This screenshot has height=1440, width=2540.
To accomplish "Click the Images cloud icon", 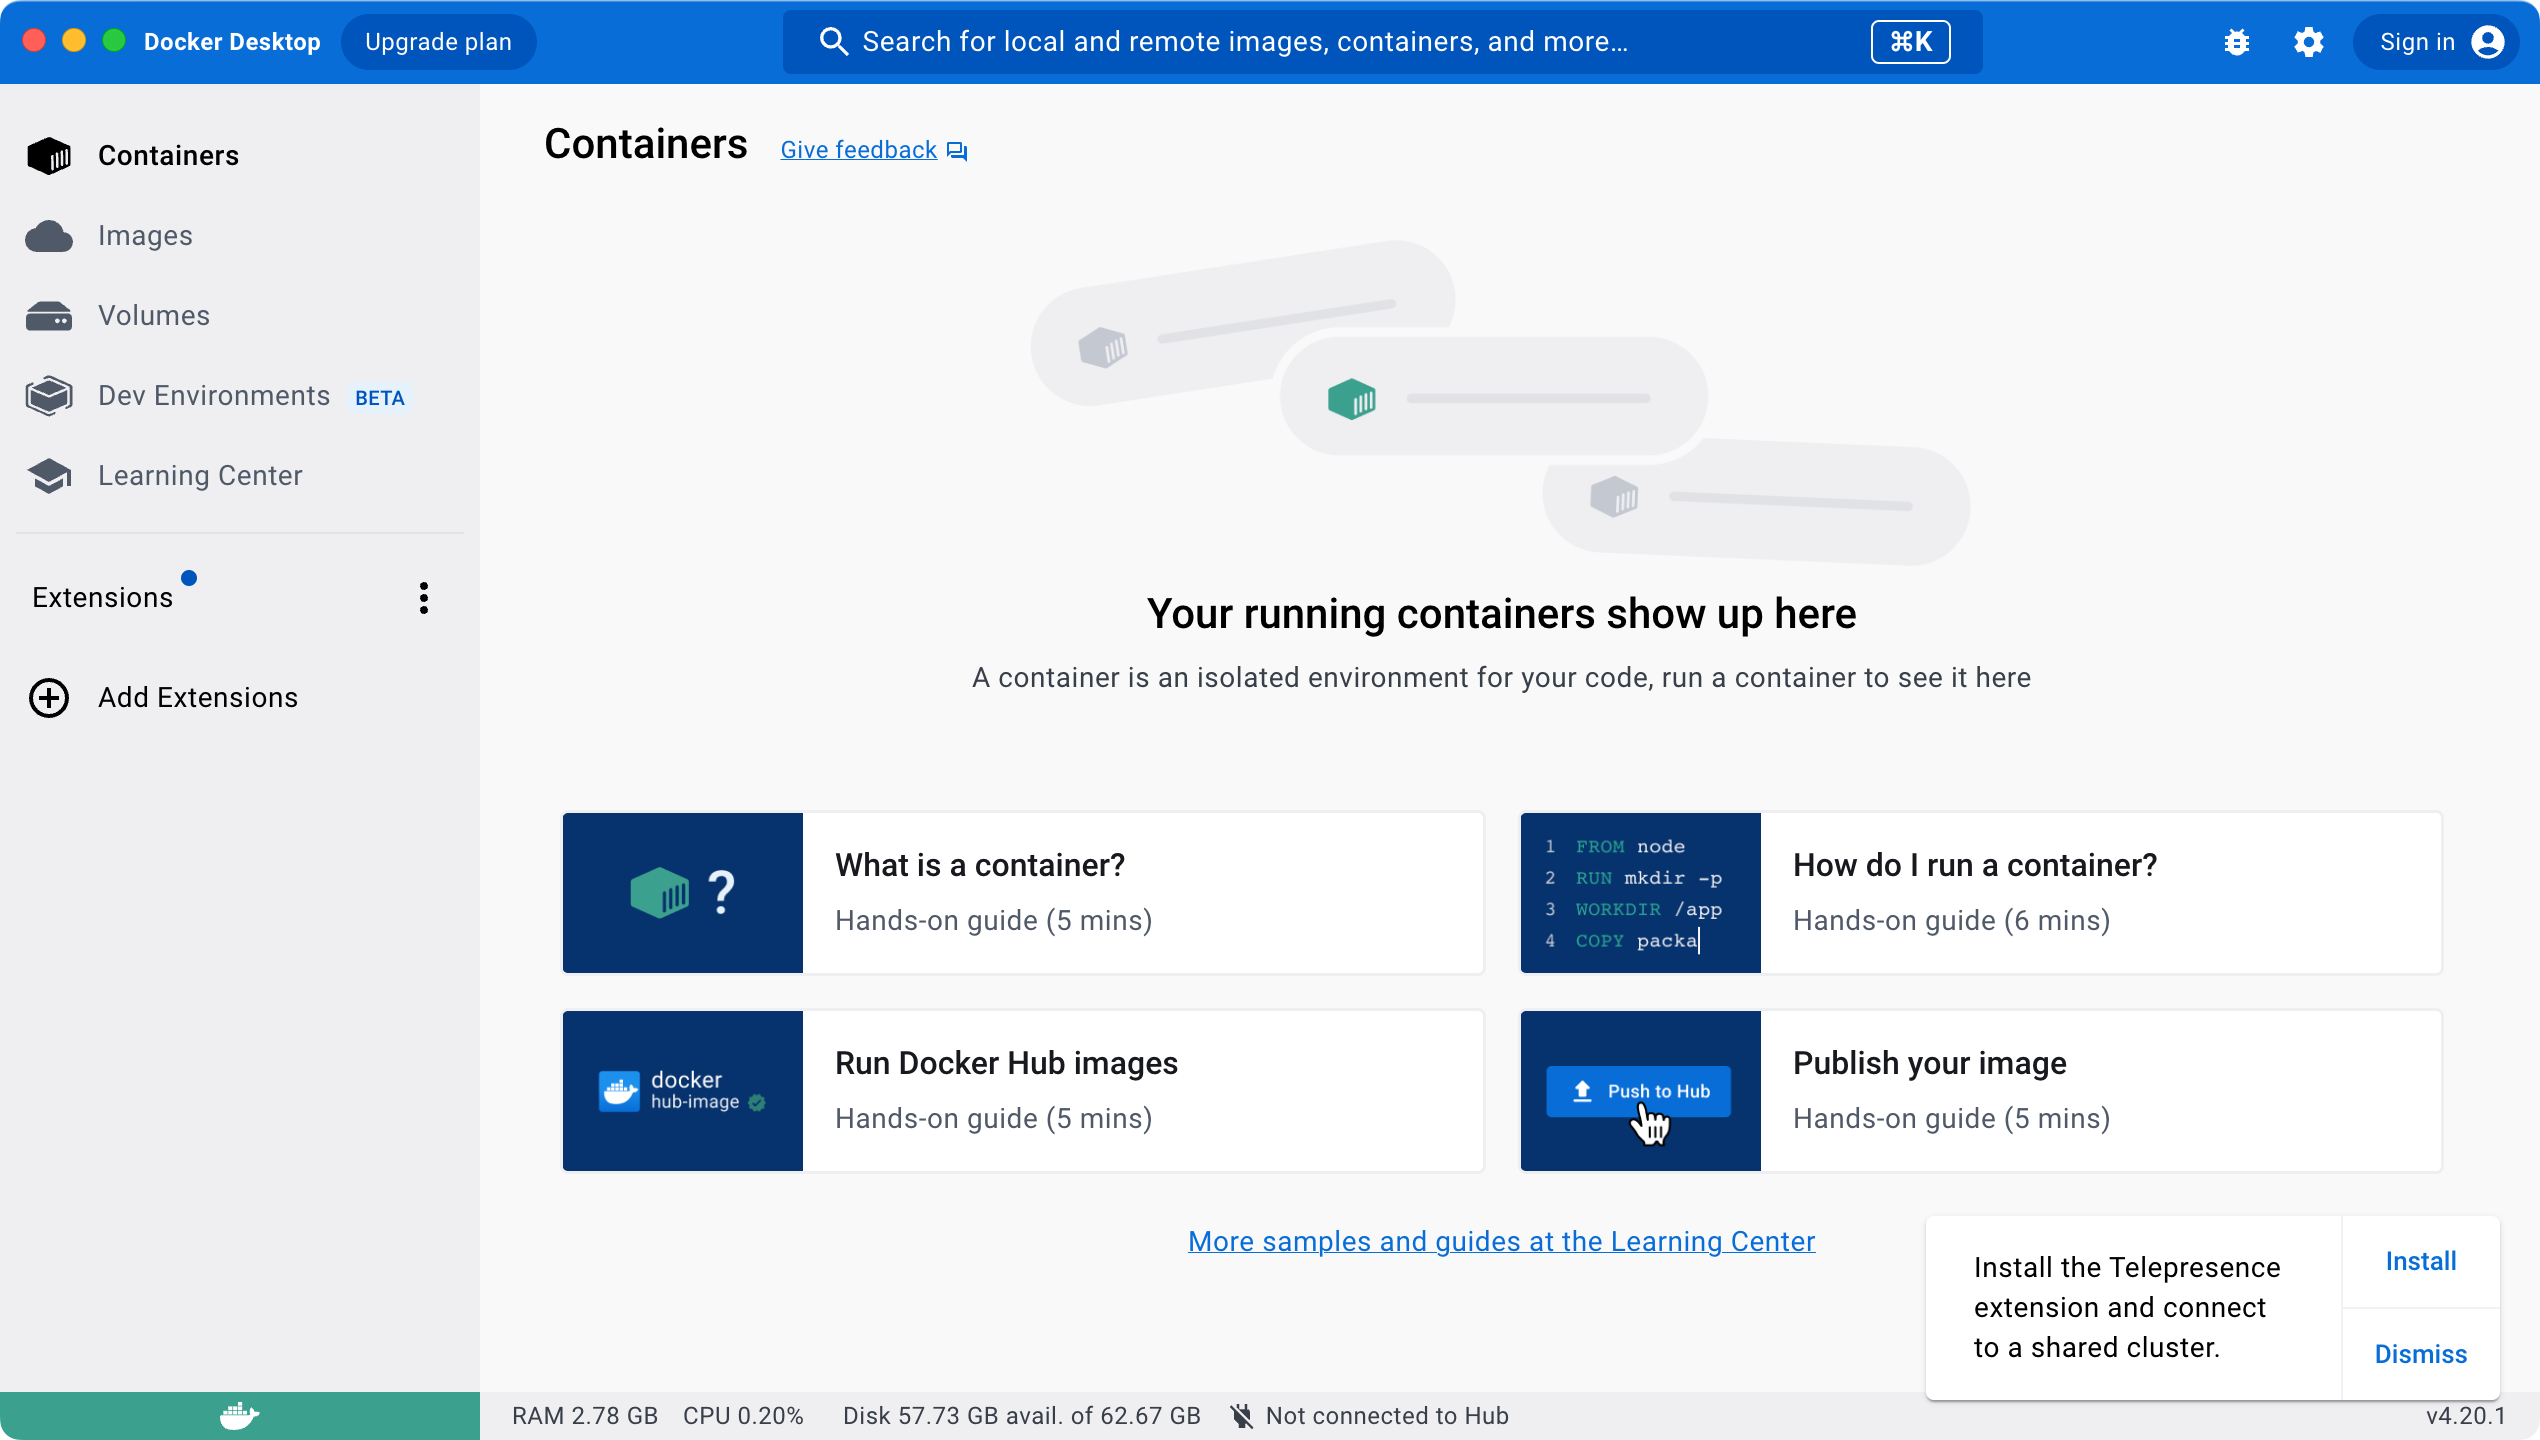I will 49,236.
